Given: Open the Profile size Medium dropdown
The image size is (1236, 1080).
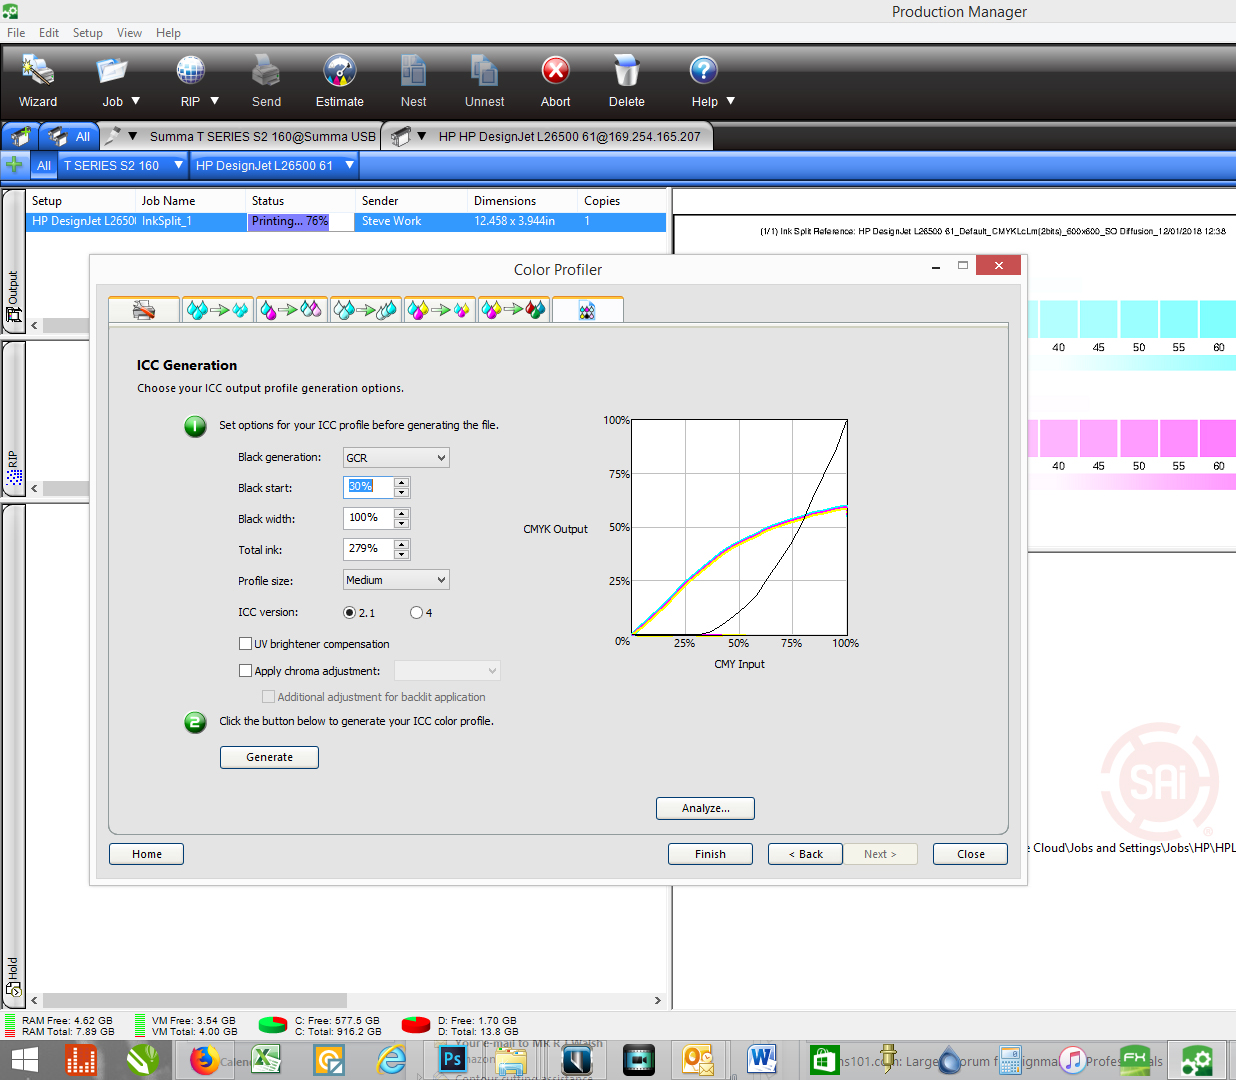Looking at the screenshot, I should pos(396,580).
